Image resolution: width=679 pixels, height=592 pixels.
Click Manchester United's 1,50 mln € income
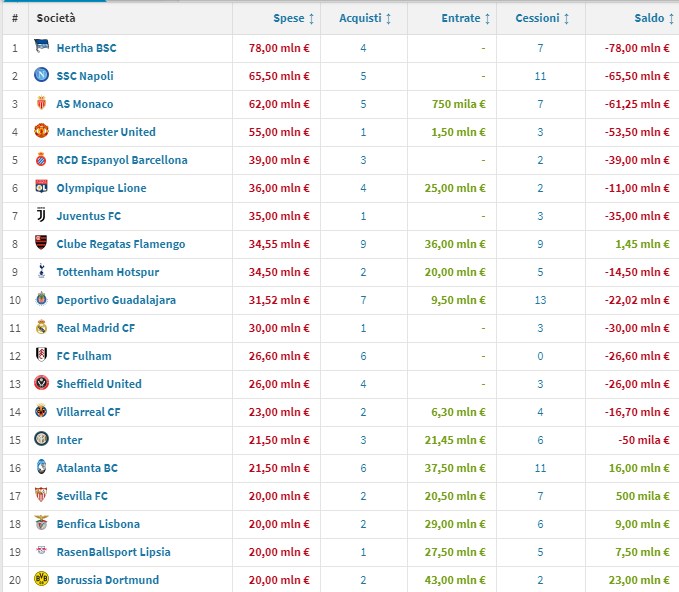[458, 132]
